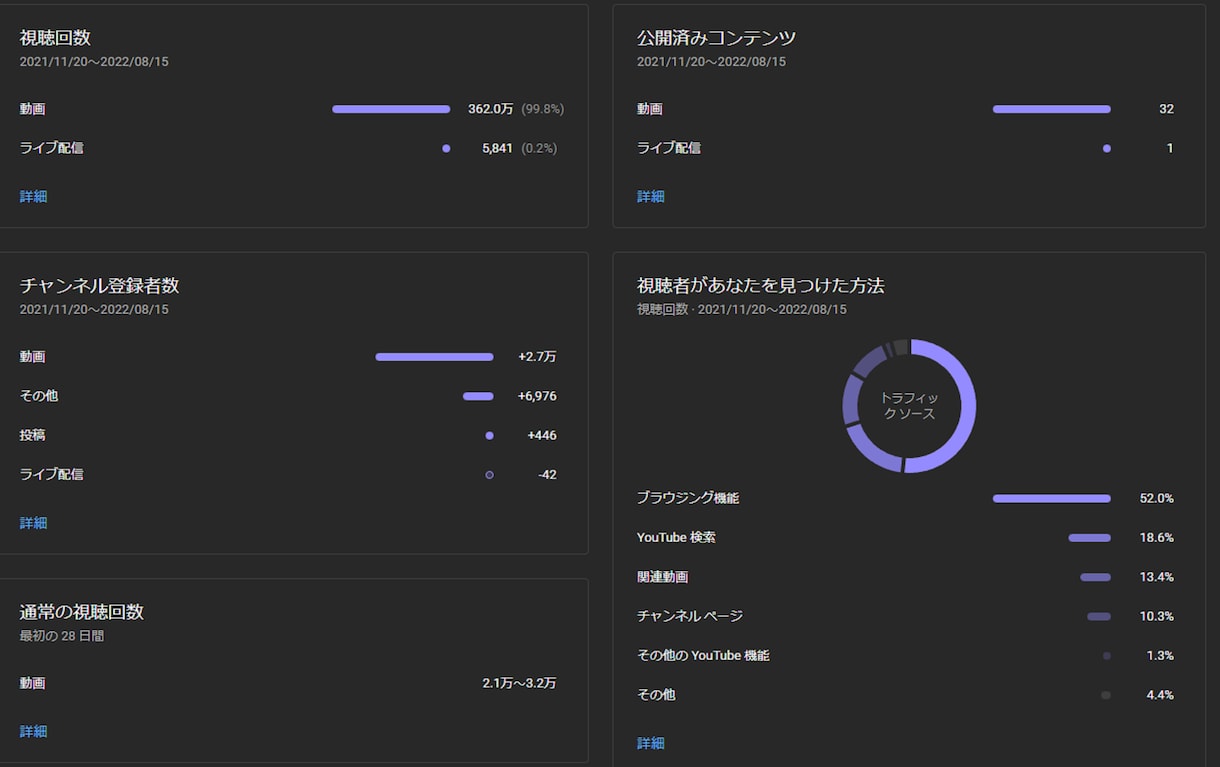
Task: Click the ブラウジング機能 traffic source label
Action: coord(688,498)
